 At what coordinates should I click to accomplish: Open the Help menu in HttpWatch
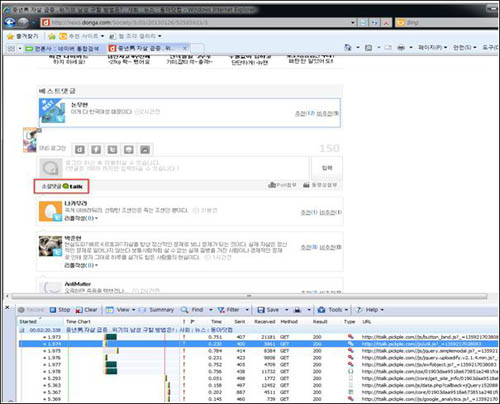[x=370, y=310]
